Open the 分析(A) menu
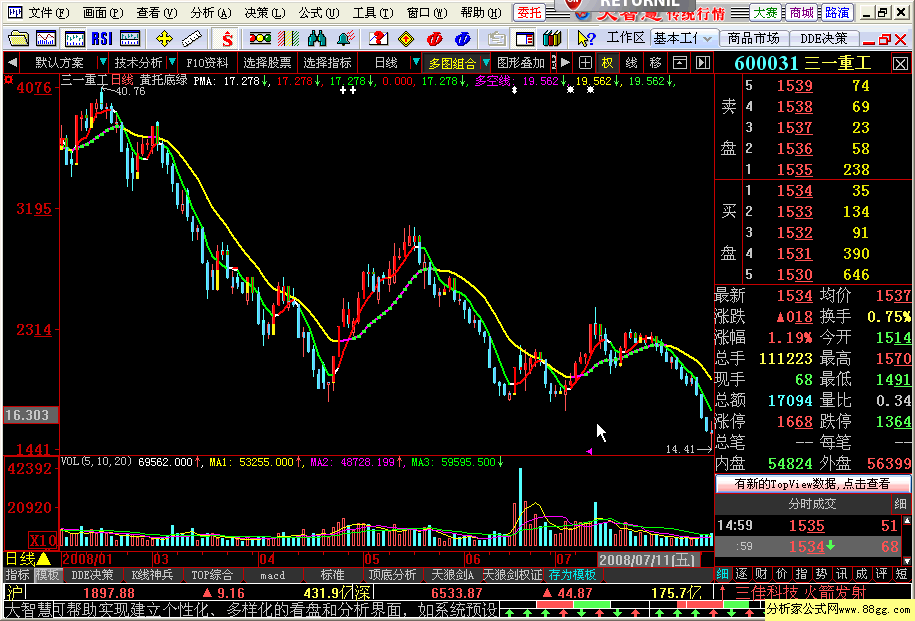The image size is (915, 621). click(x=211, y=12)
